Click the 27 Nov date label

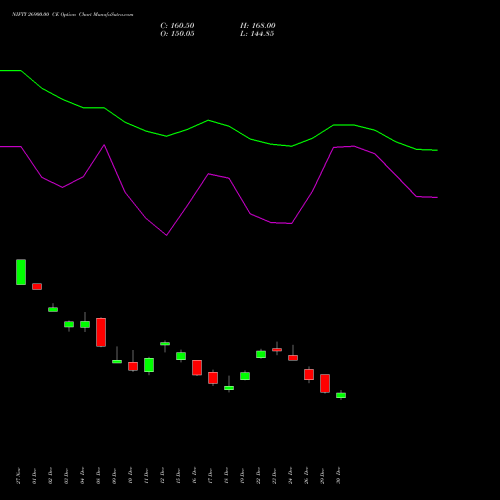coord(19,476)
